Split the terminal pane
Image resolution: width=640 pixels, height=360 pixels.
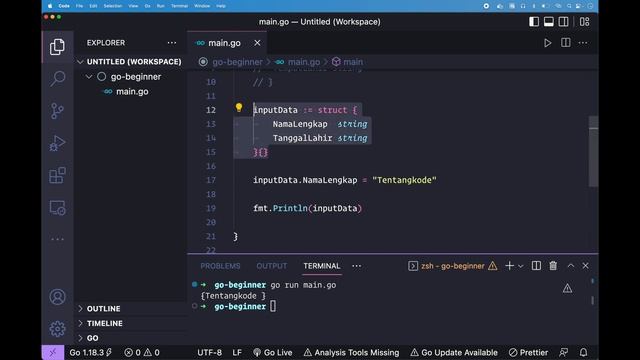[x=536, y=266]
